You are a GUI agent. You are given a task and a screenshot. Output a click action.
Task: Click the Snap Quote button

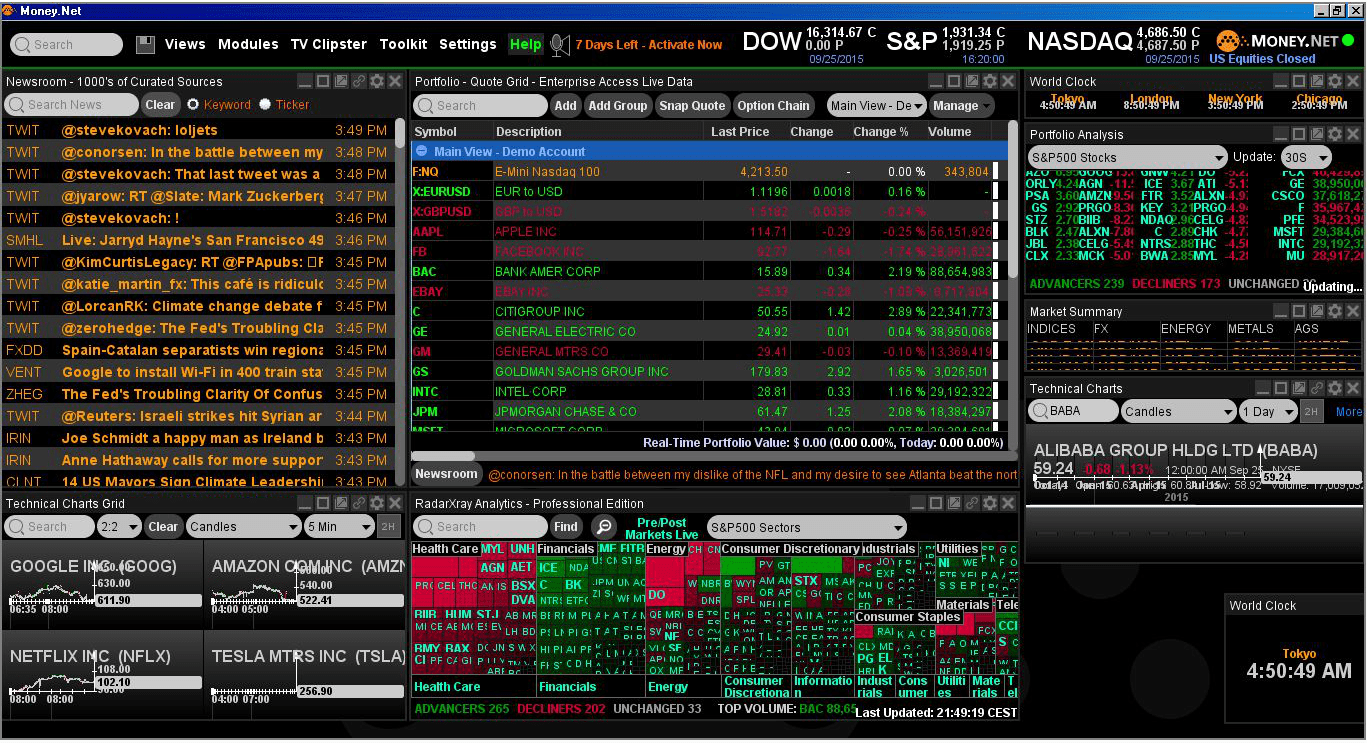click(x=692, y=105)
